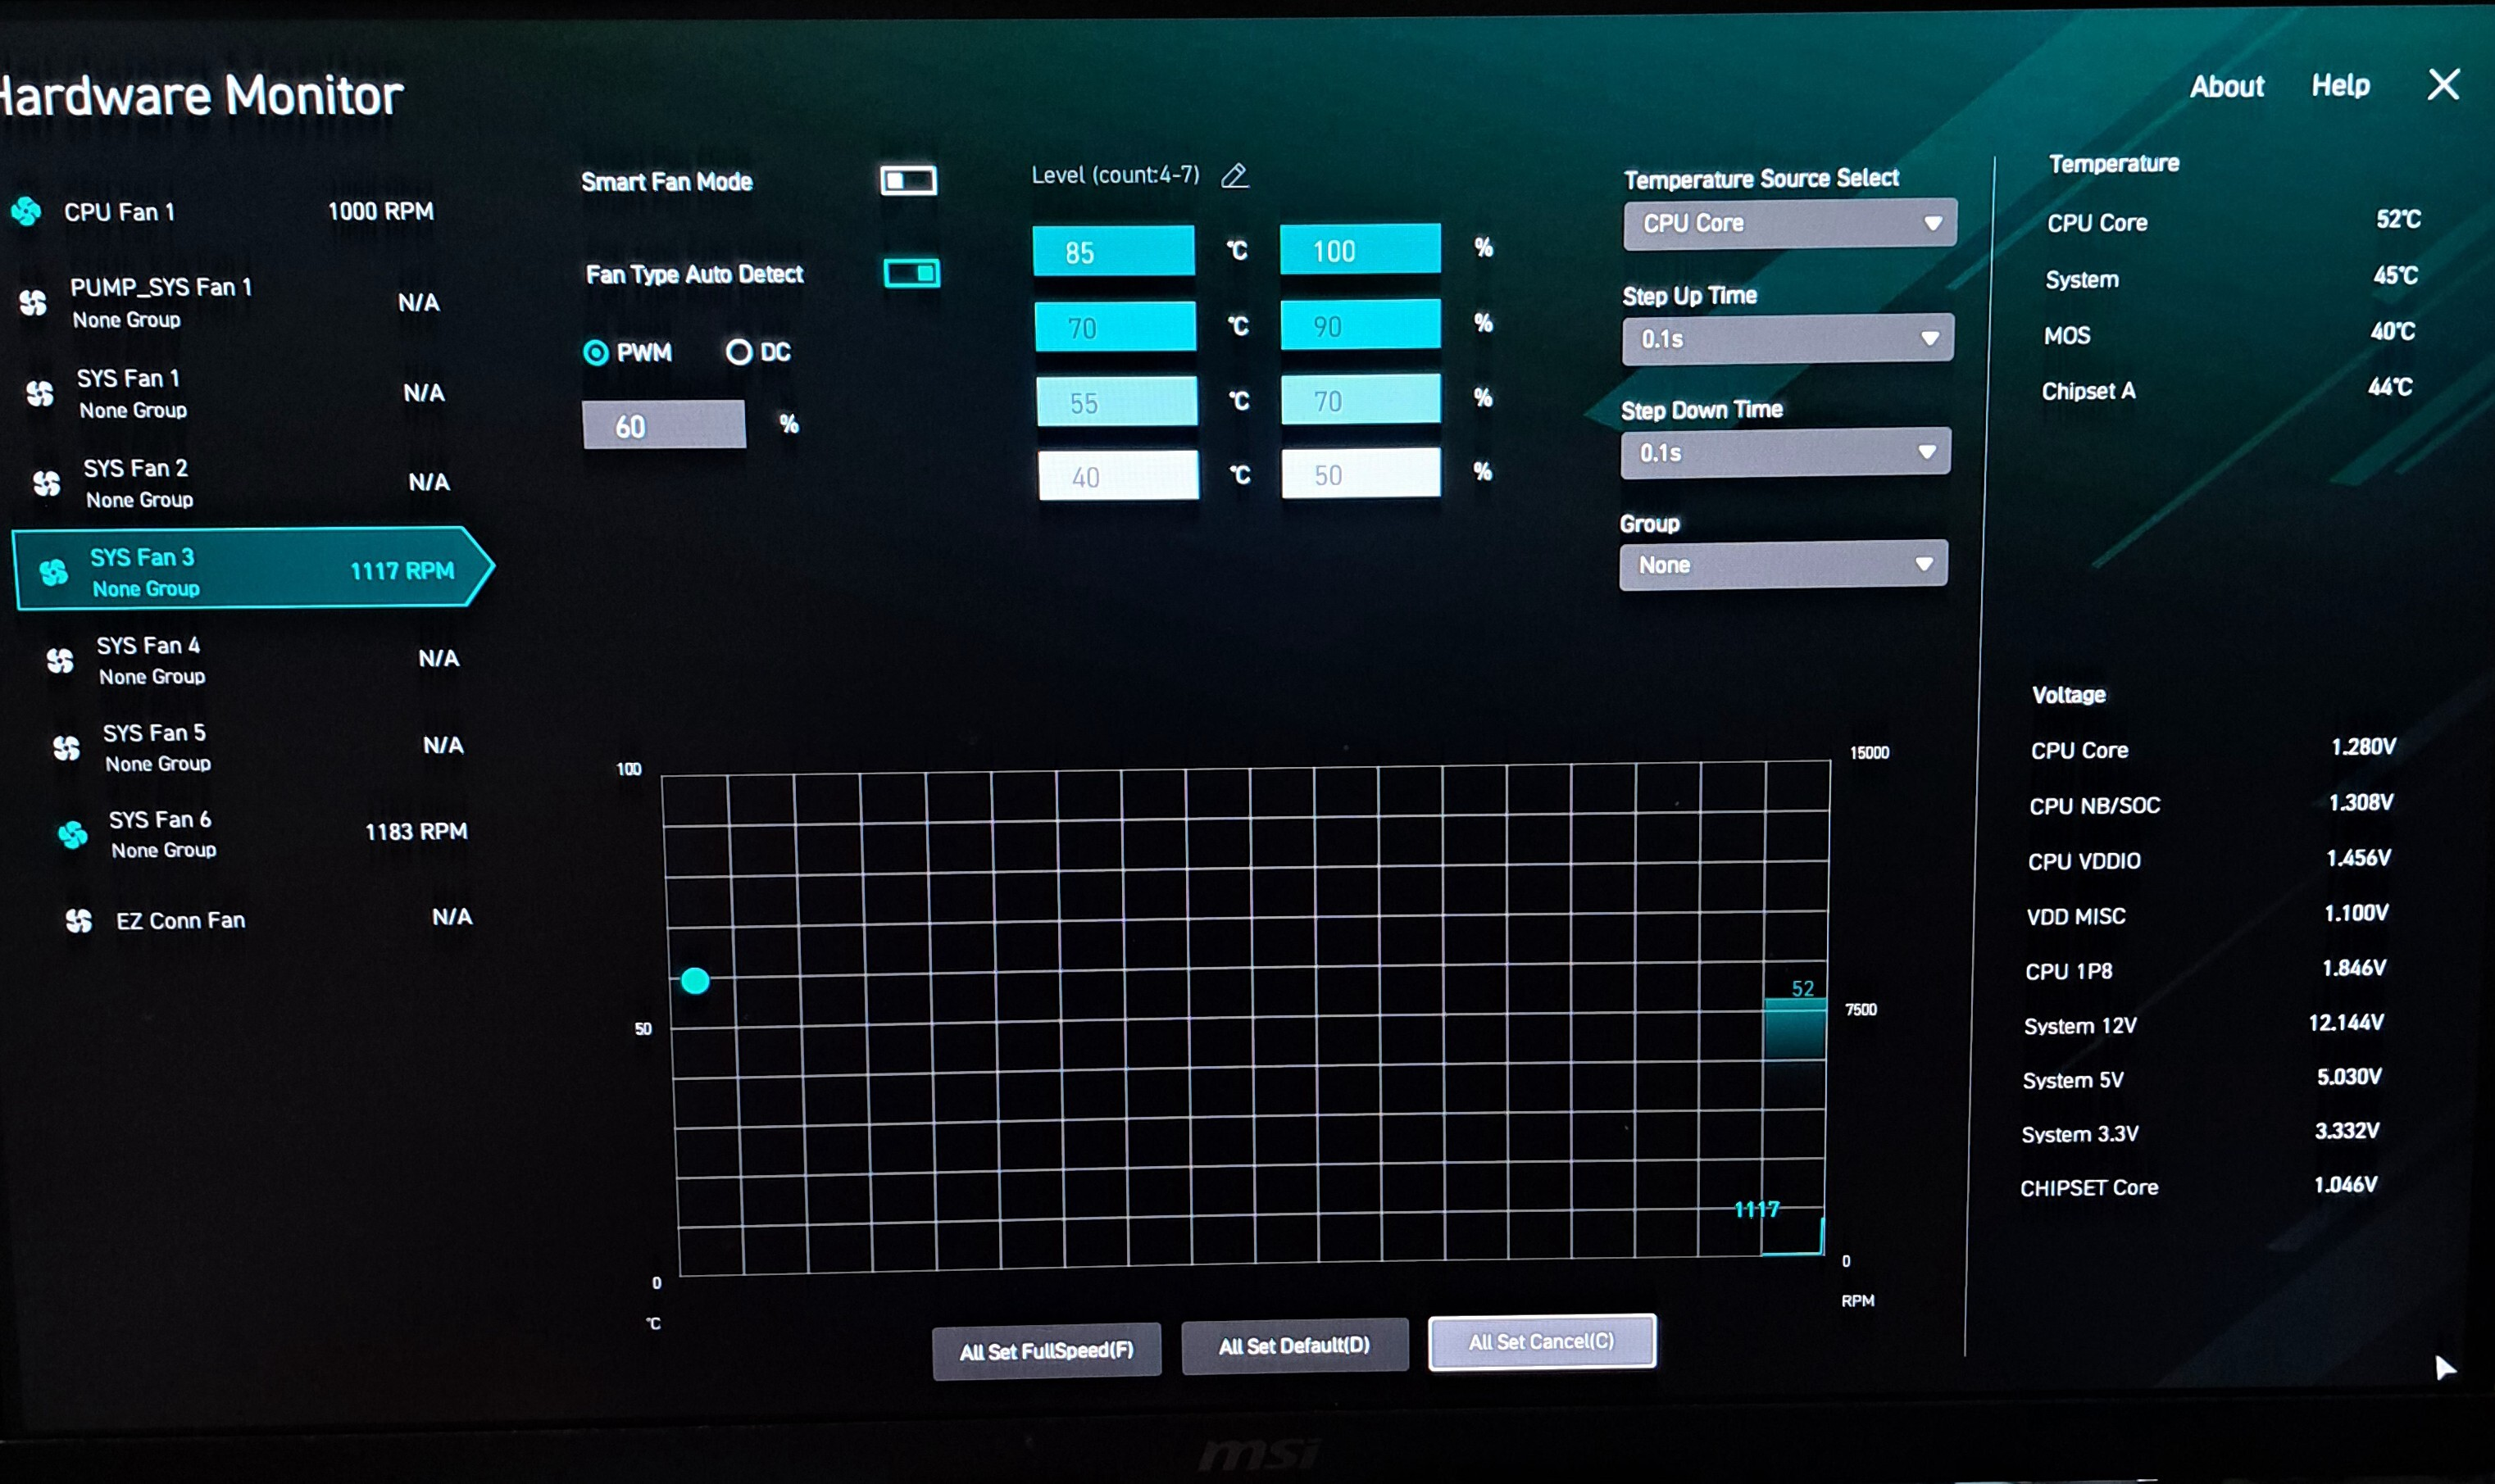
Task: Click the System 3.3V 3.332V value
Action: coord(2347,1131)
